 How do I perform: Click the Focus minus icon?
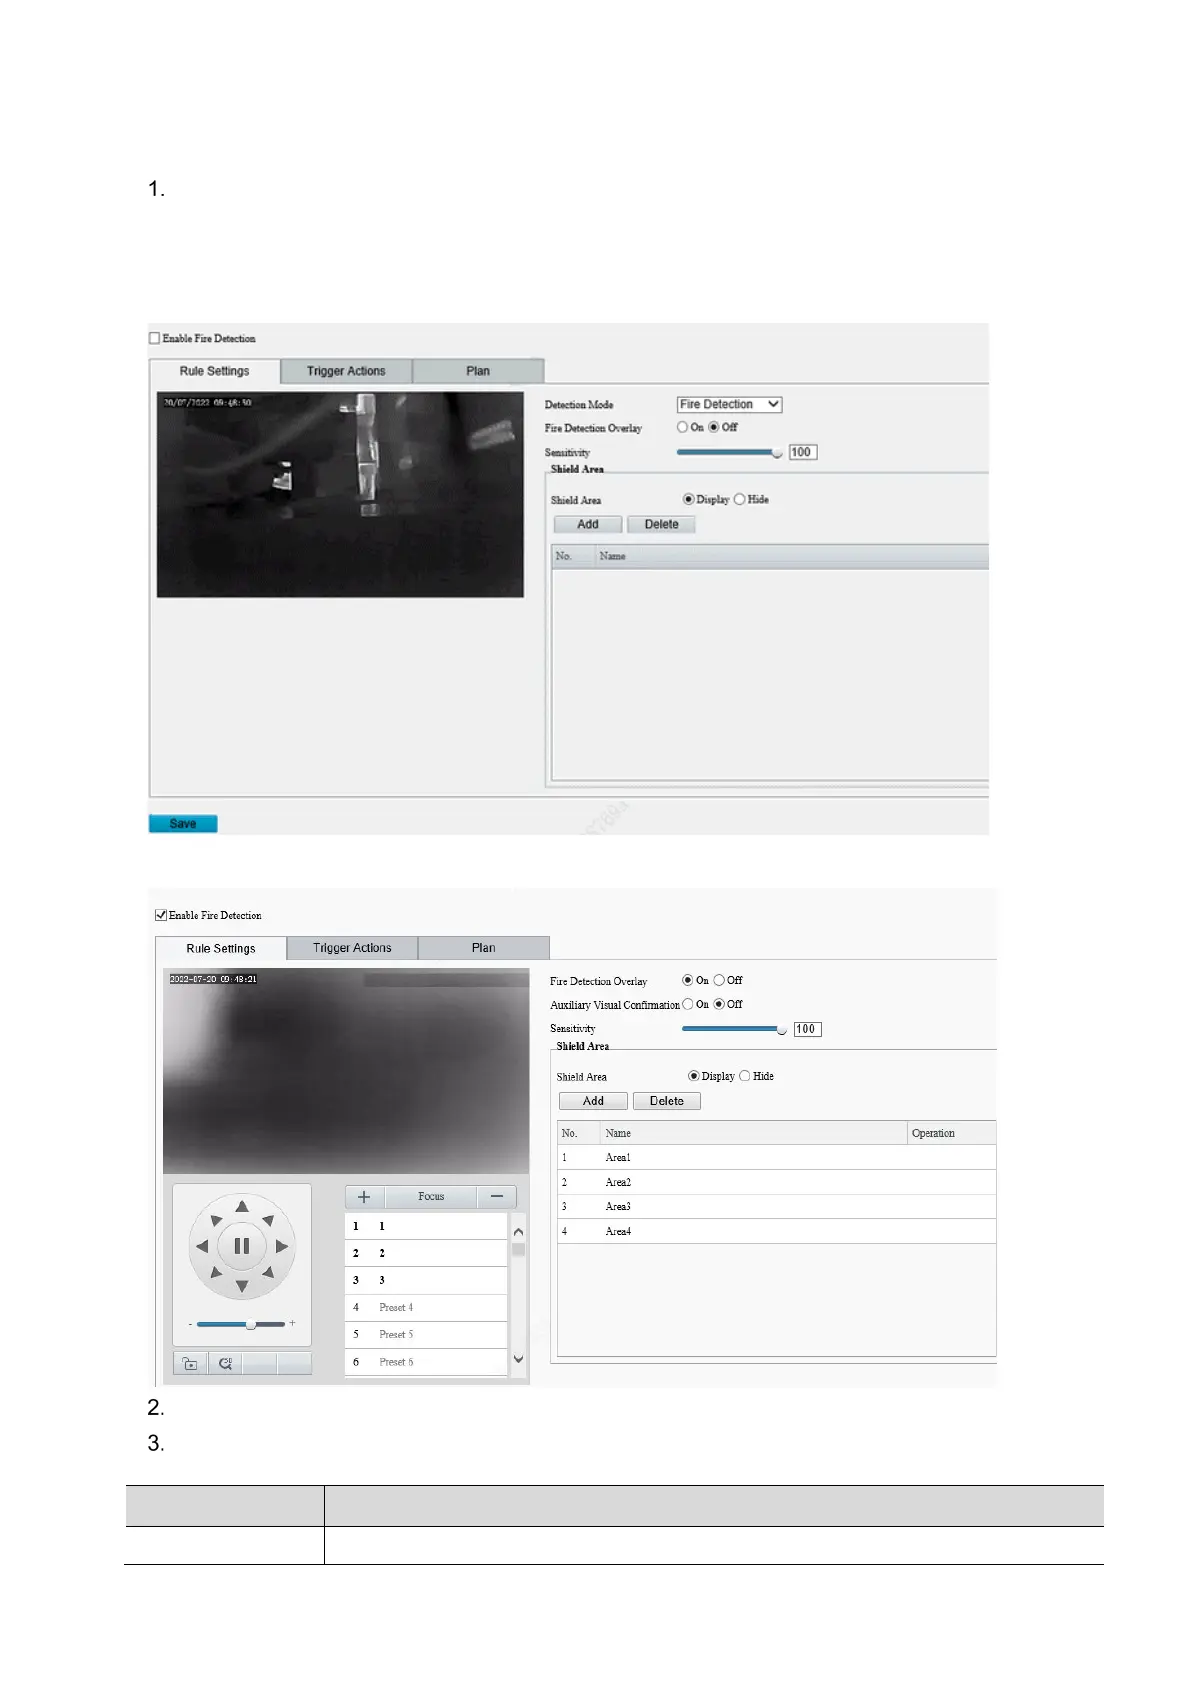pos(496,1197)
